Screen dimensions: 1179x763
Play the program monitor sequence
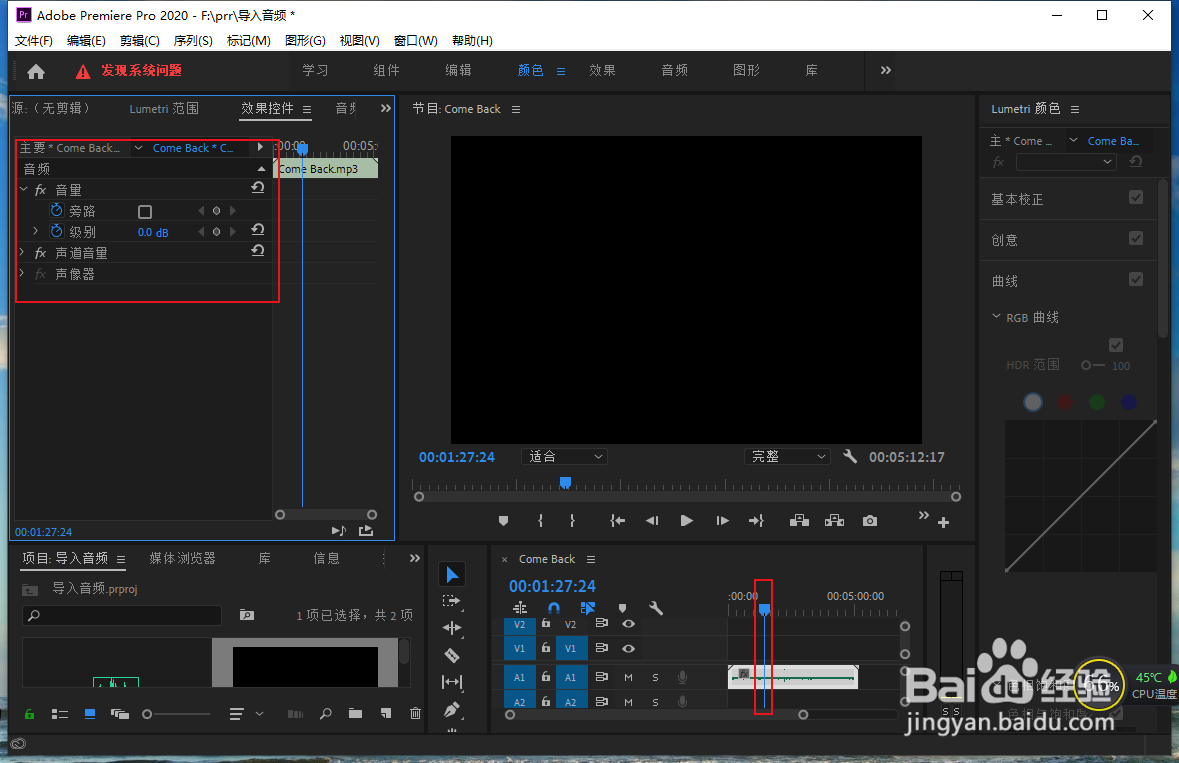[686, 520]
